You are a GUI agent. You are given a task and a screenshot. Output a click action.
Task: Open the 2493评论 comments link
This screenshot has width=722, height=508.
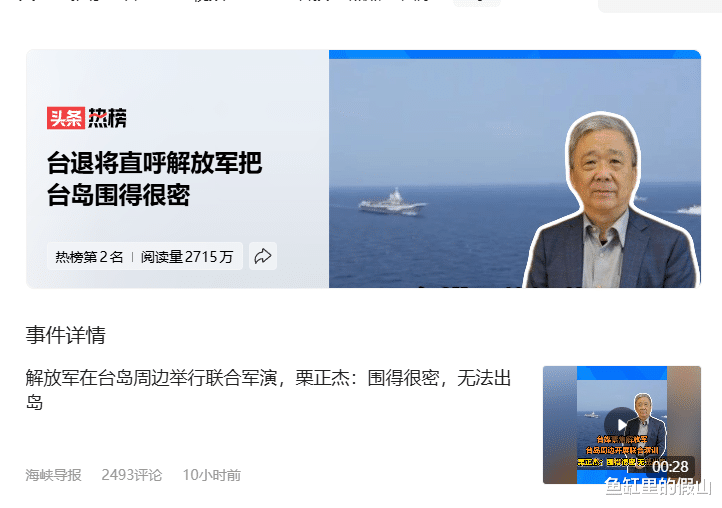(x=132, y=475)
